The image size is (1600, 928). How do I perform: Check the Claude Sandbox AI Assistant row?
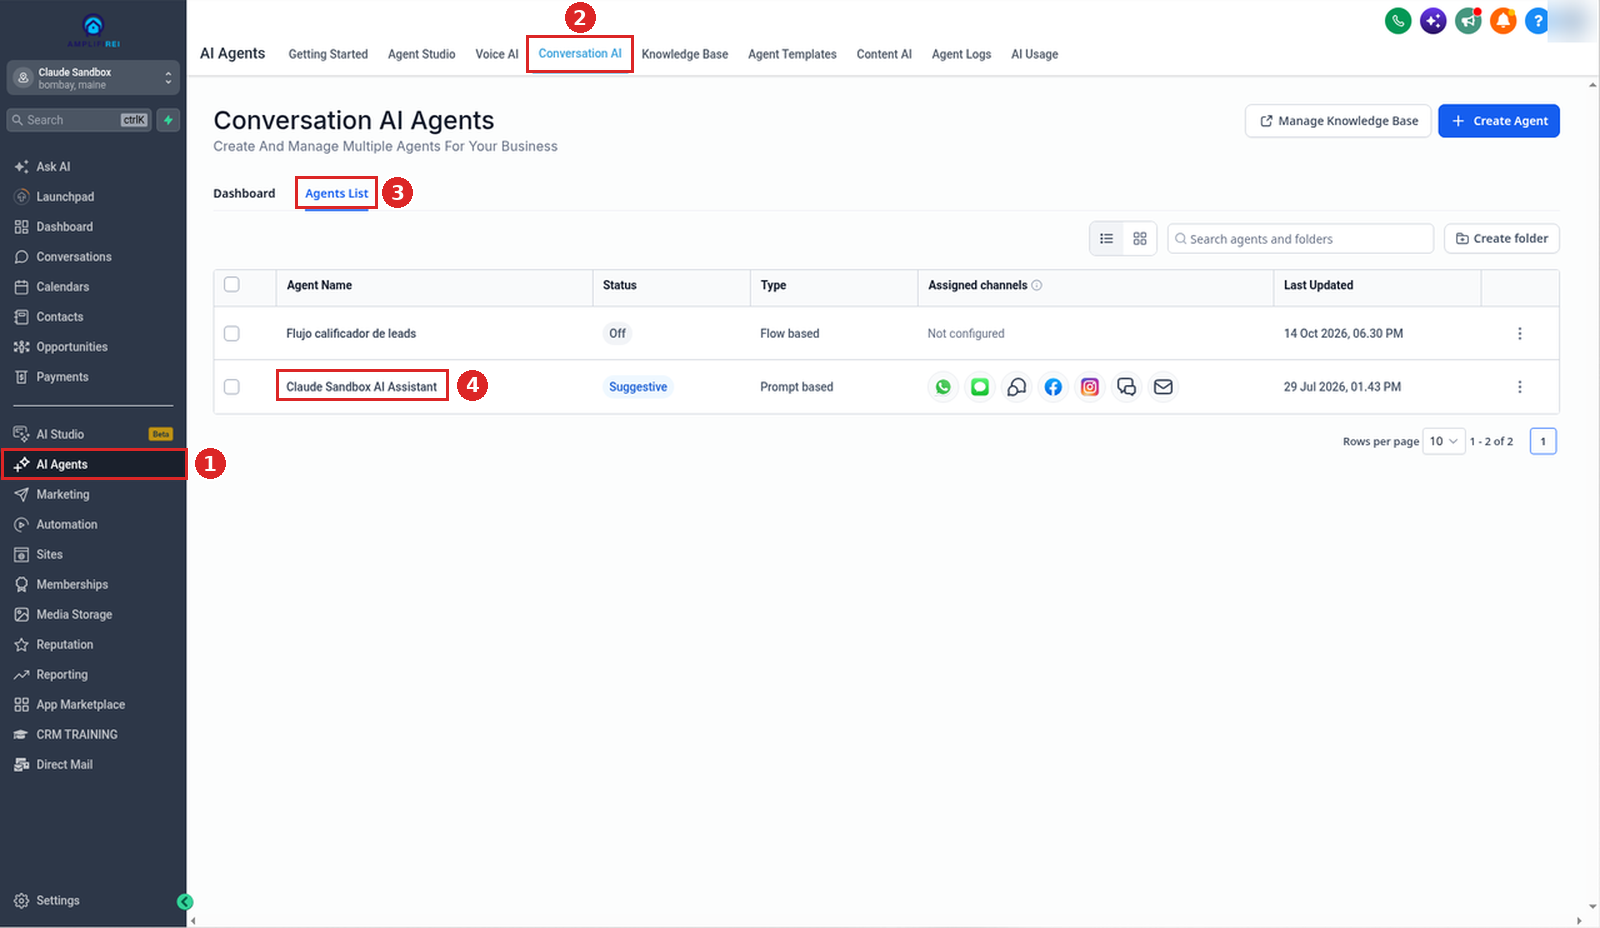click(232, 387)
